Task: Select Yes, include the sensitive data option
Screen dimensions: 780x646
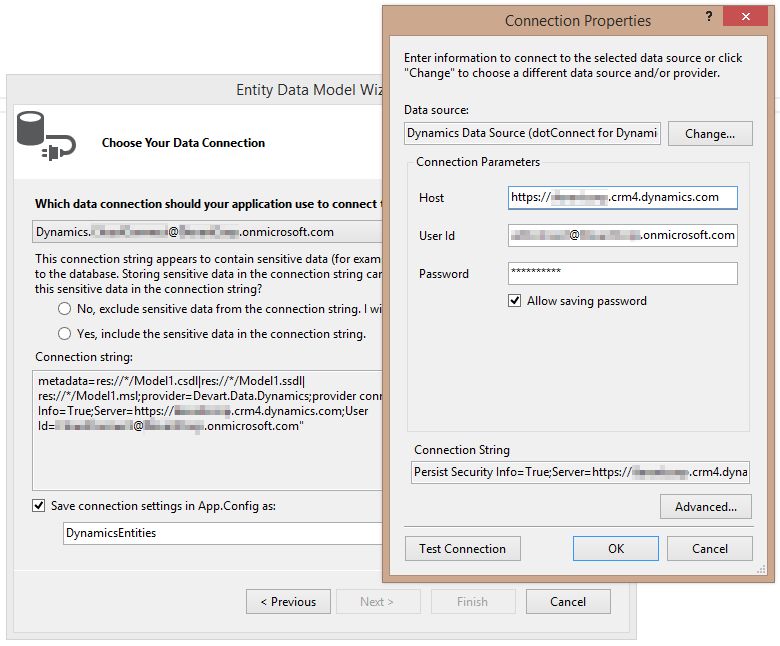Action: click(x=65, y=334)
